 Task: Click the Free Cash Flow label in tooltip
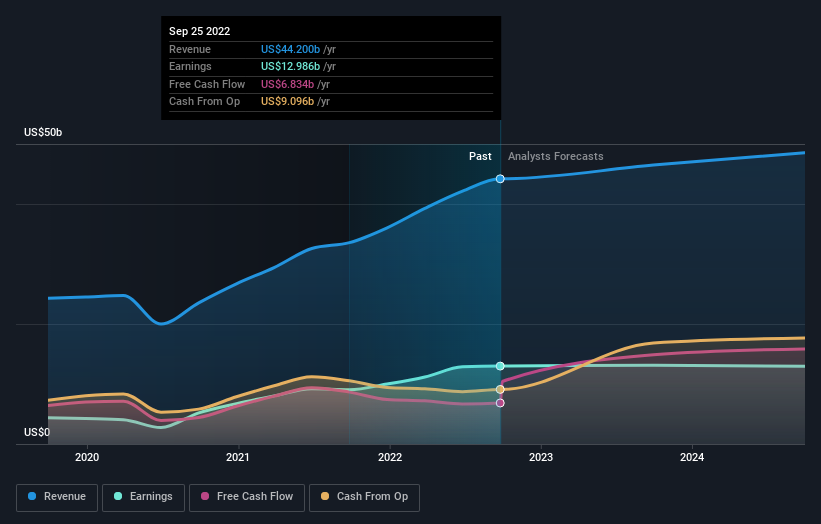(x=207, y=84)
